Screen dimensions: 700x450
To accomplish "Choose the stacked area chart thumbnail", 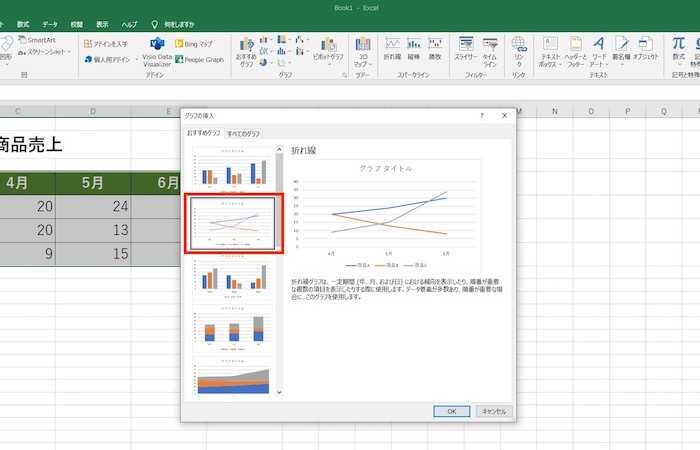I will [x=232, y=376].
